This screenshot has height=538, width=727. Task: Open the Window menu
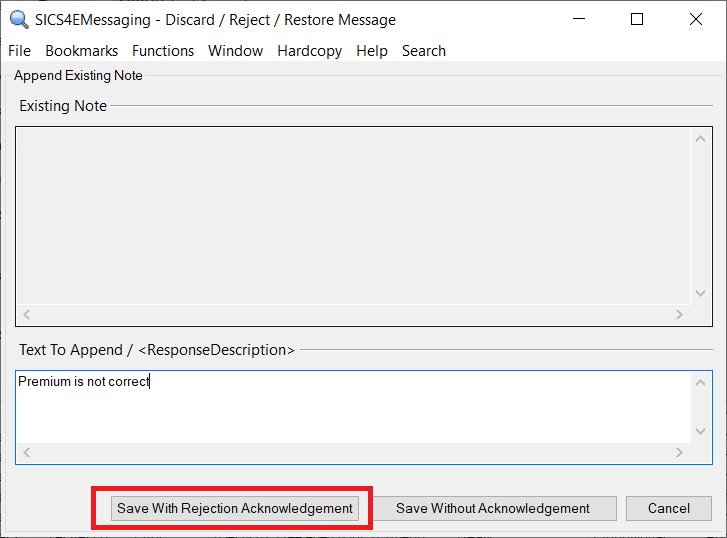coord(235,51)
